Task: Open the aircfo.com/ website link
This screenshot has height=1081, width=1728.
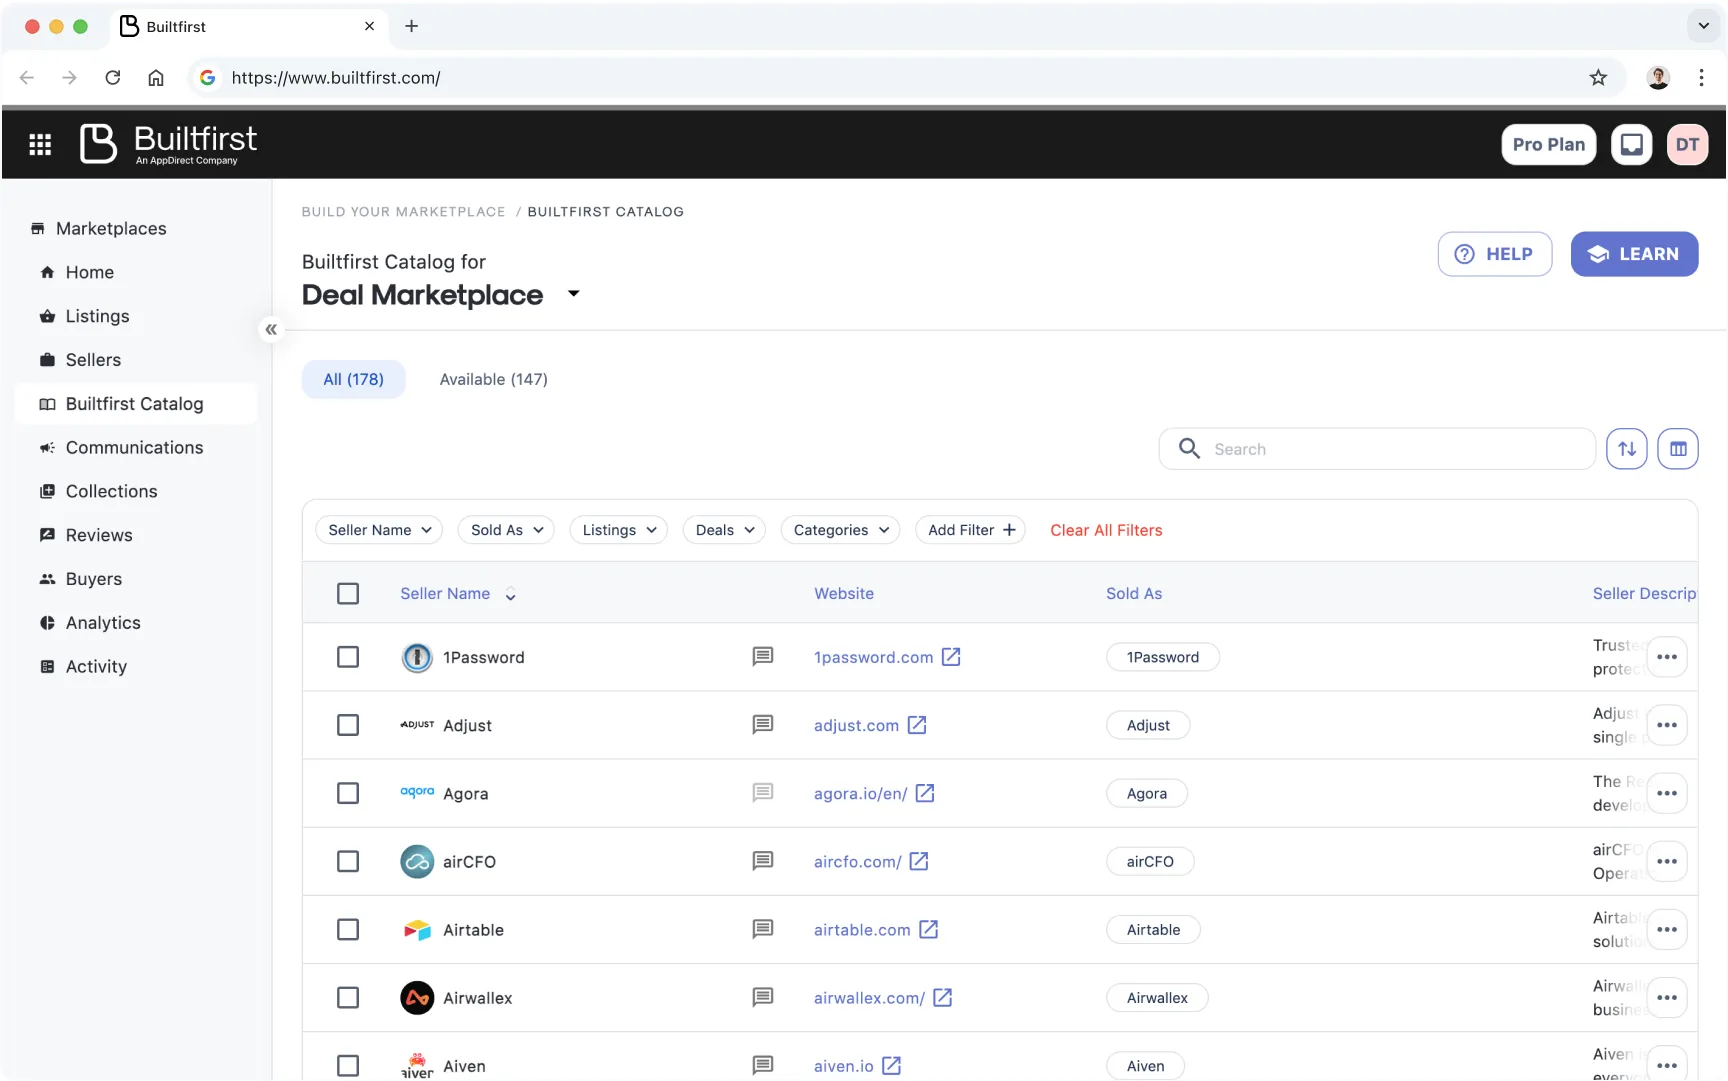Action: [x=858, y=861]
